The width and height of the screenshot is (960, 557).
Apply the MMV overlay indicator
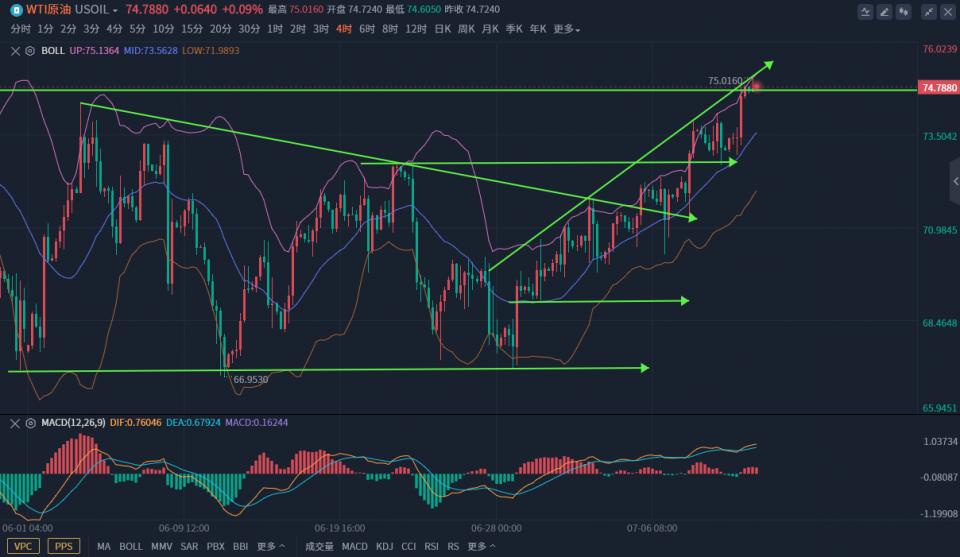pyautogui.click(x=162, y=546)
